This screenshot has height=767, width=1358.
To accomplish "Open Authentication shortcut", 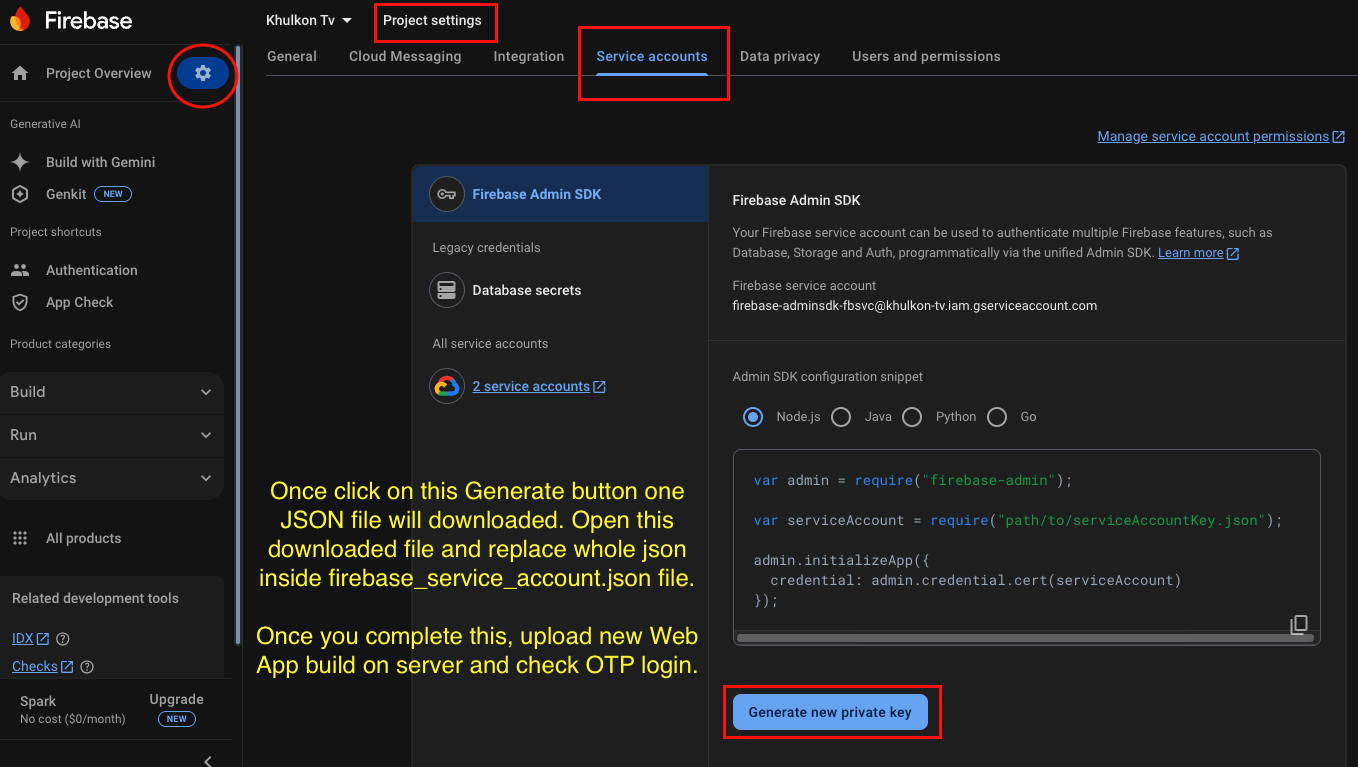I will click(x=91, y=270).
